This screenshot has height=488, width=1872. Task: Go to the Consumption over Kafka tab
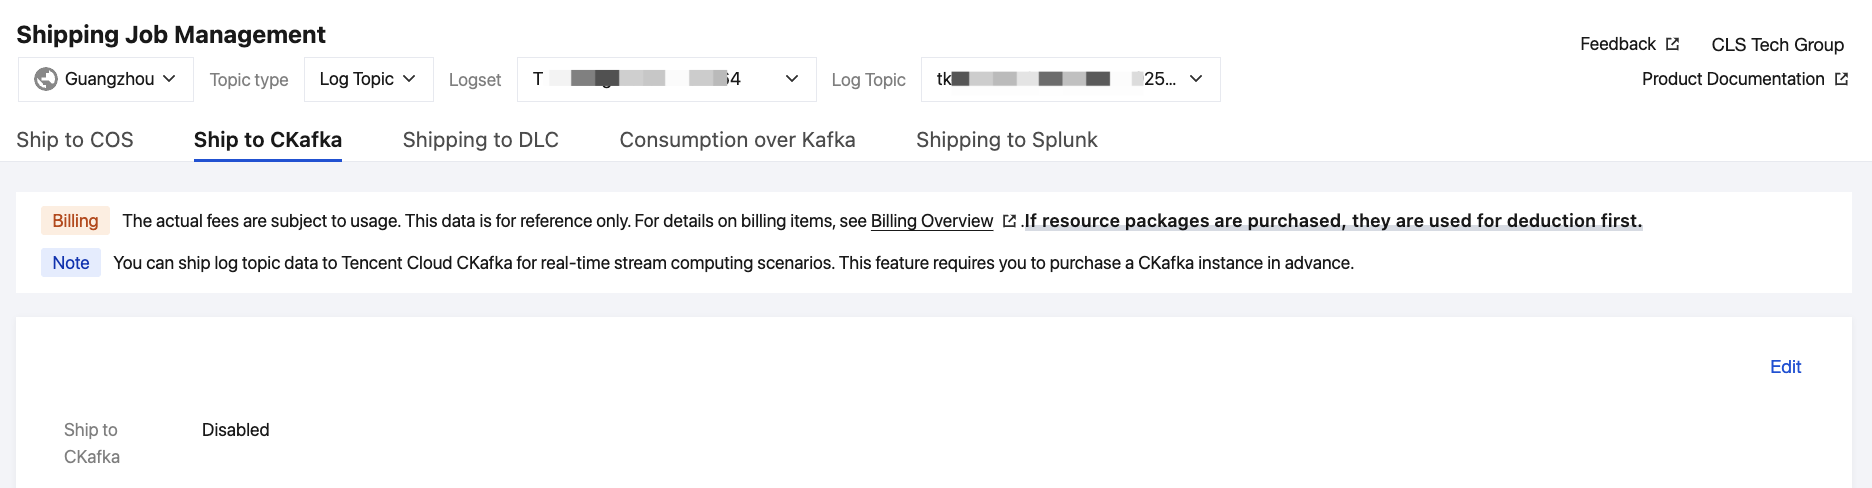pyautogui.click(x=737, y=140)
